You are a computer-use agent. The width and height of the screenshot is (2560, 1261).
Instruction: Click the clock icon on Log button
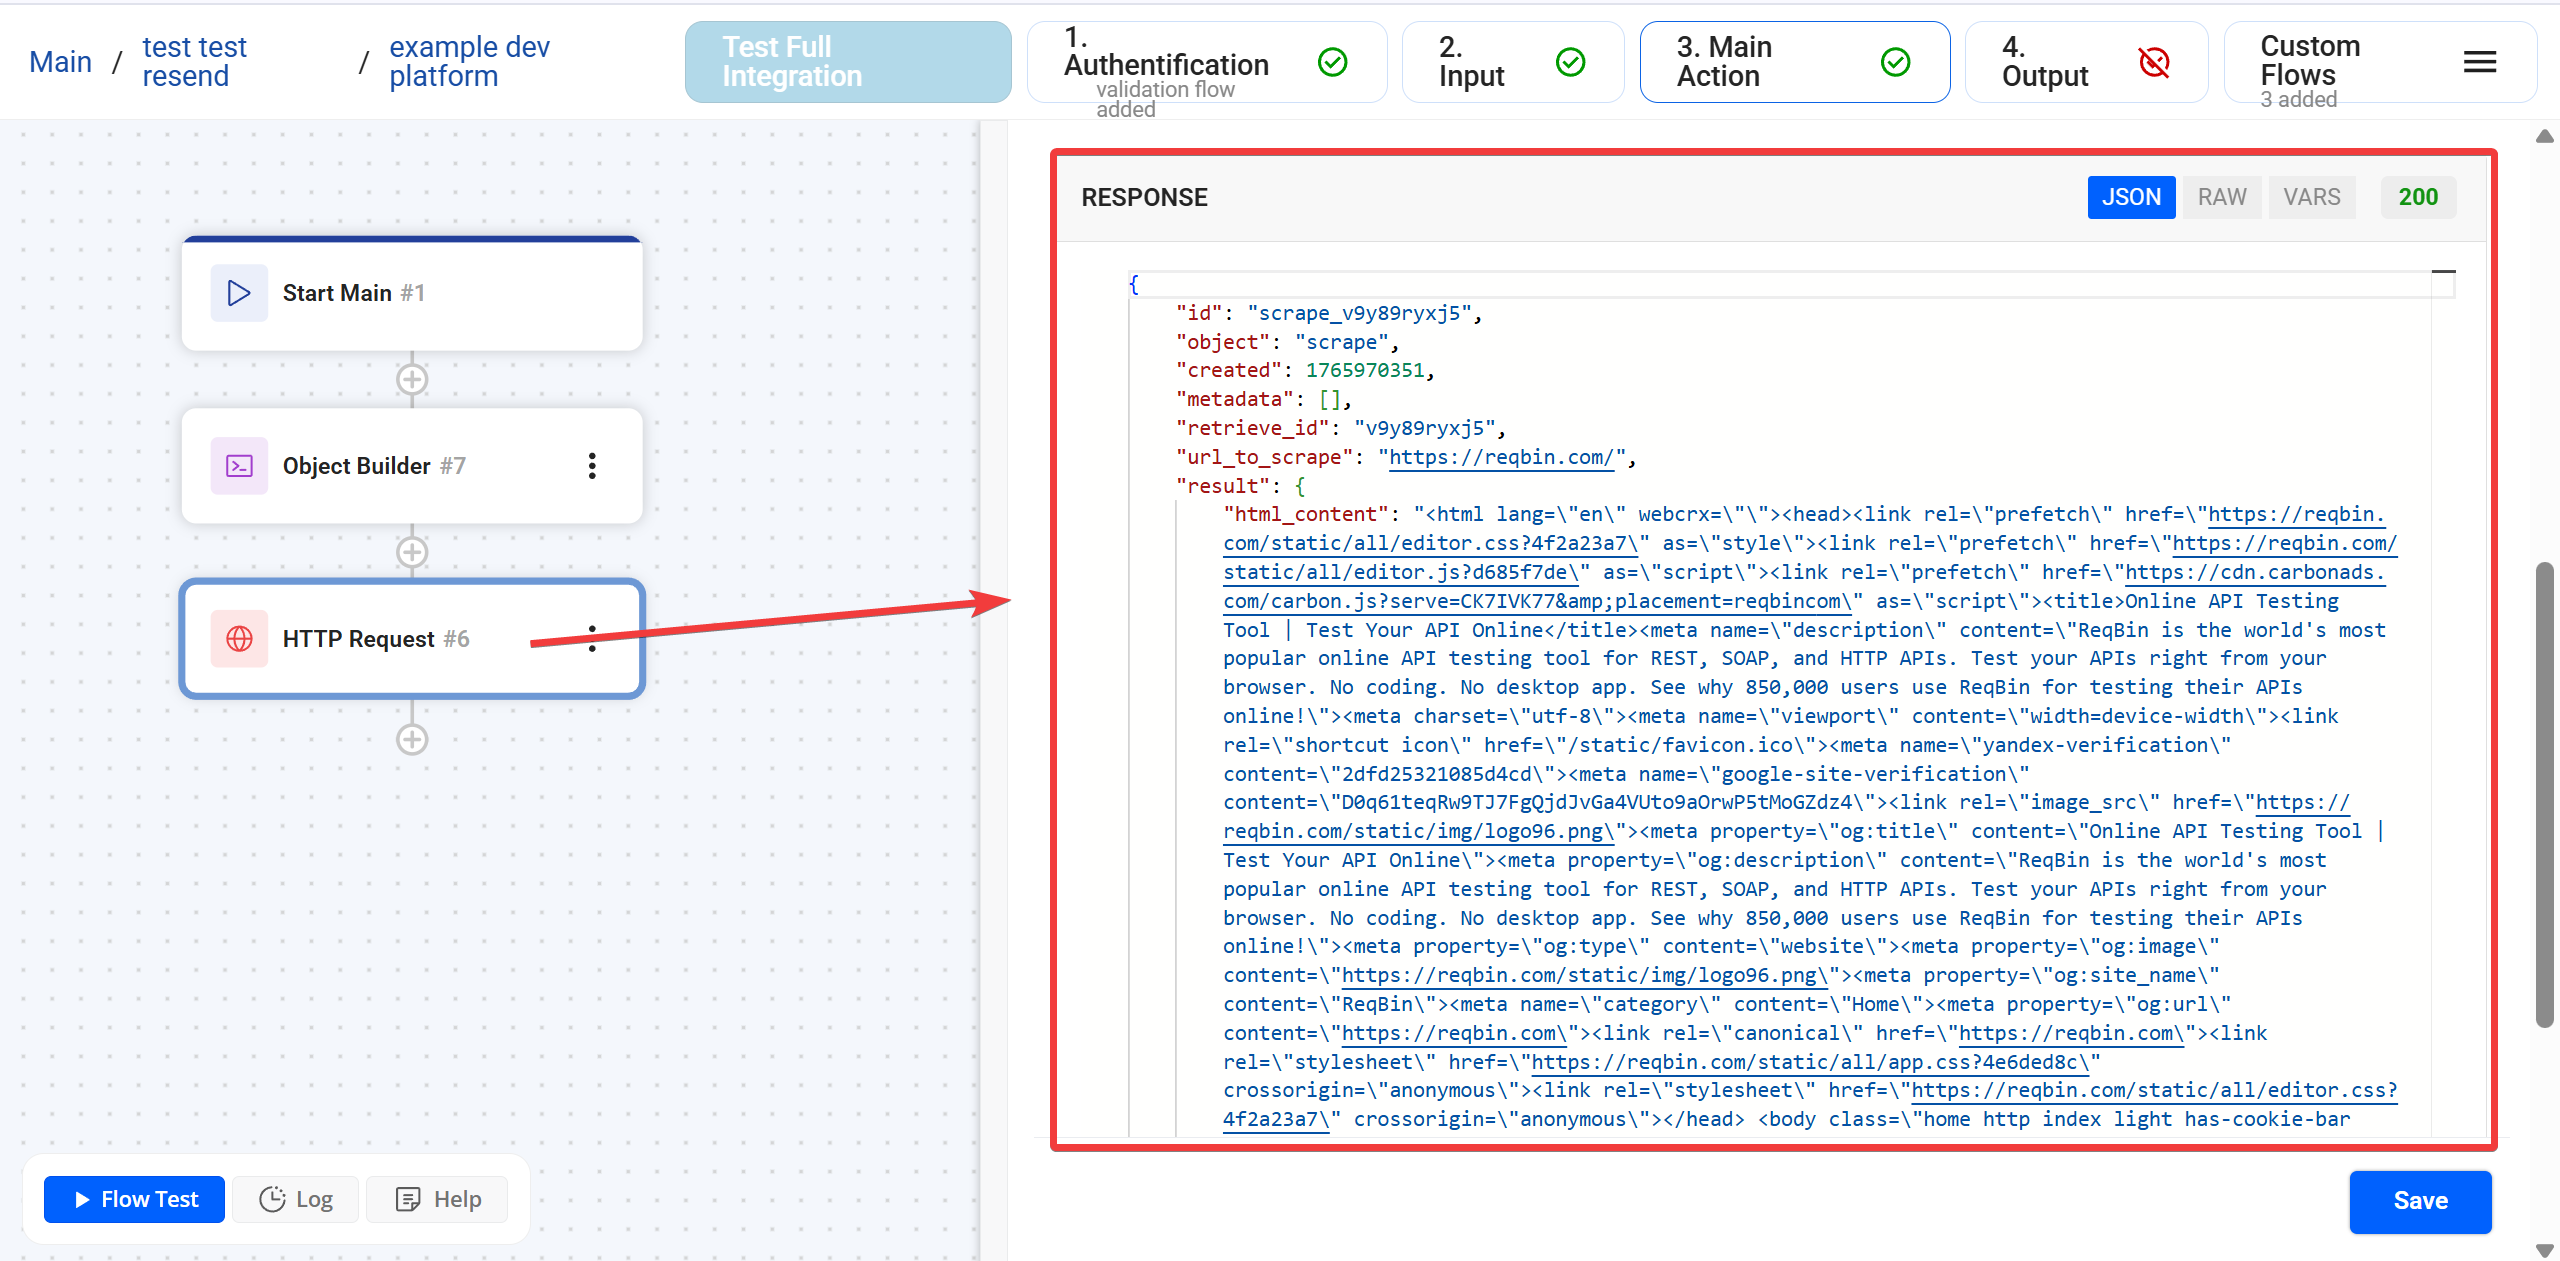[x=273, y=1199]
